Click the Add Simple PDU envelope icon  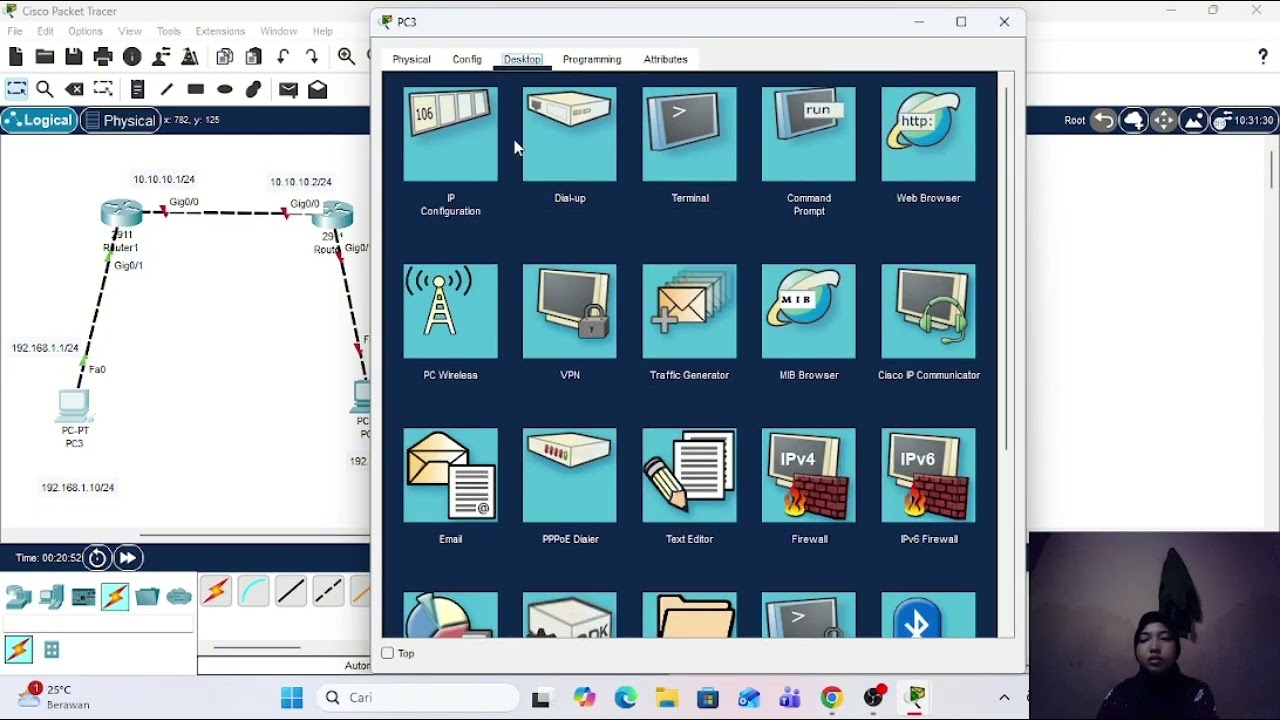tap(288, 89)
